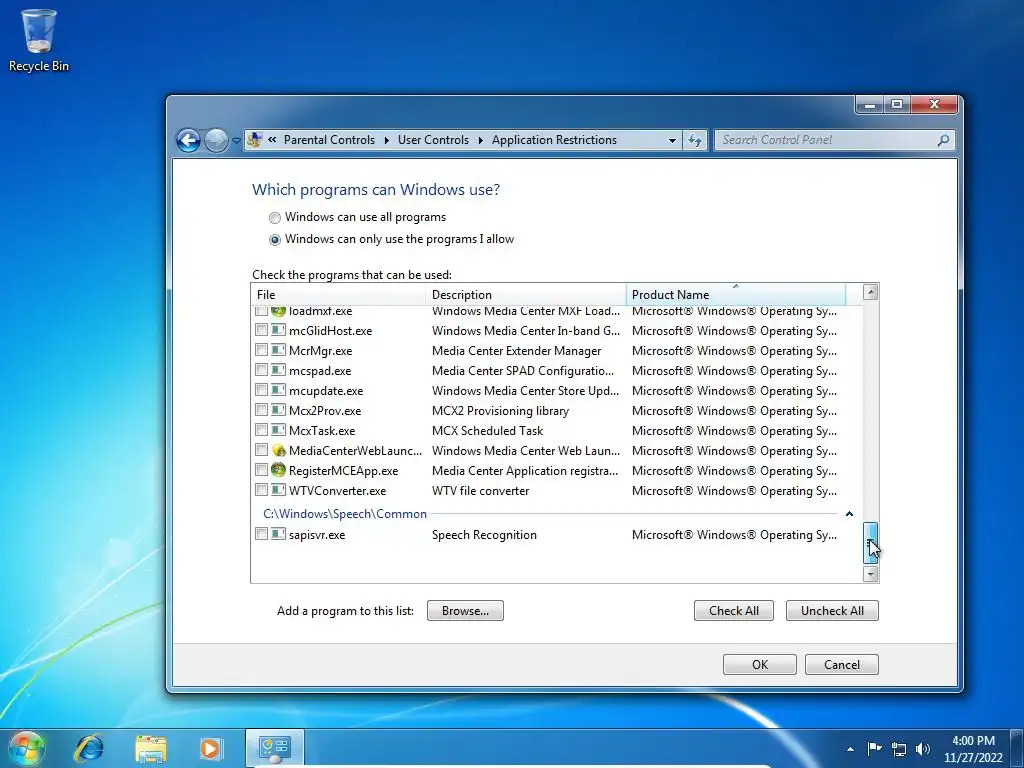Sort the list by Description column
Viewport: 1024px width, 768px height.
[x=526, y=295]
